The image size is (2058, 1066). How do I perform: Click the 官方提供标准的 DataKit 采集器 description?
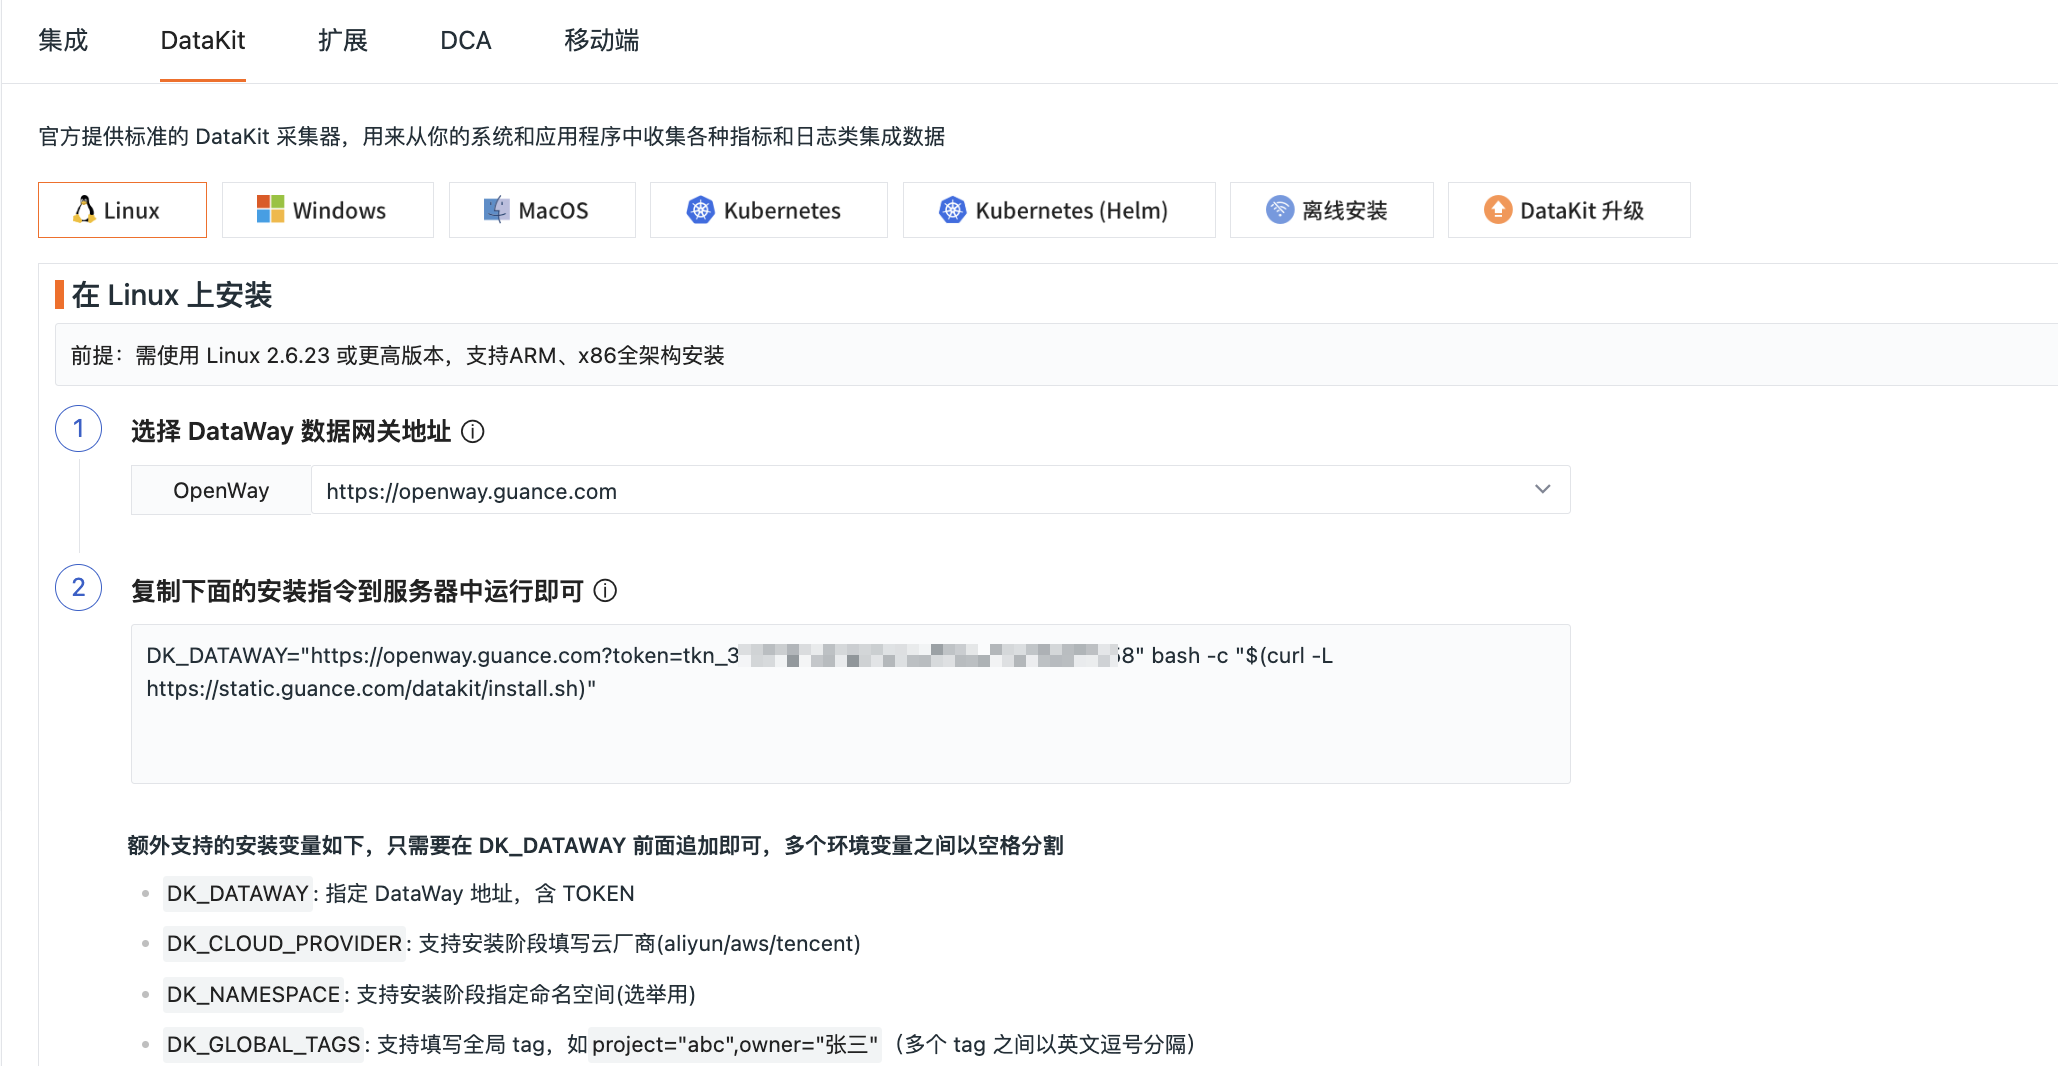click(x=491, y=136)
